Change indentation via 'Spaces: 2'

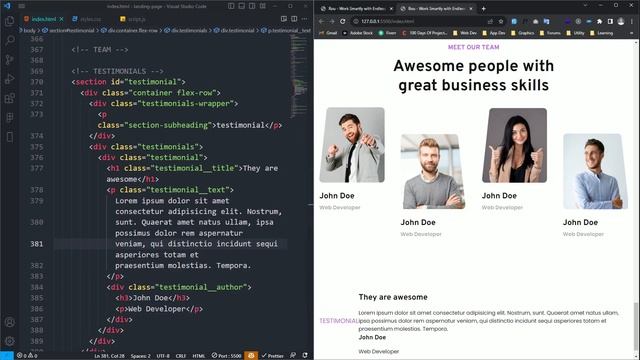(x=140, y=356)
